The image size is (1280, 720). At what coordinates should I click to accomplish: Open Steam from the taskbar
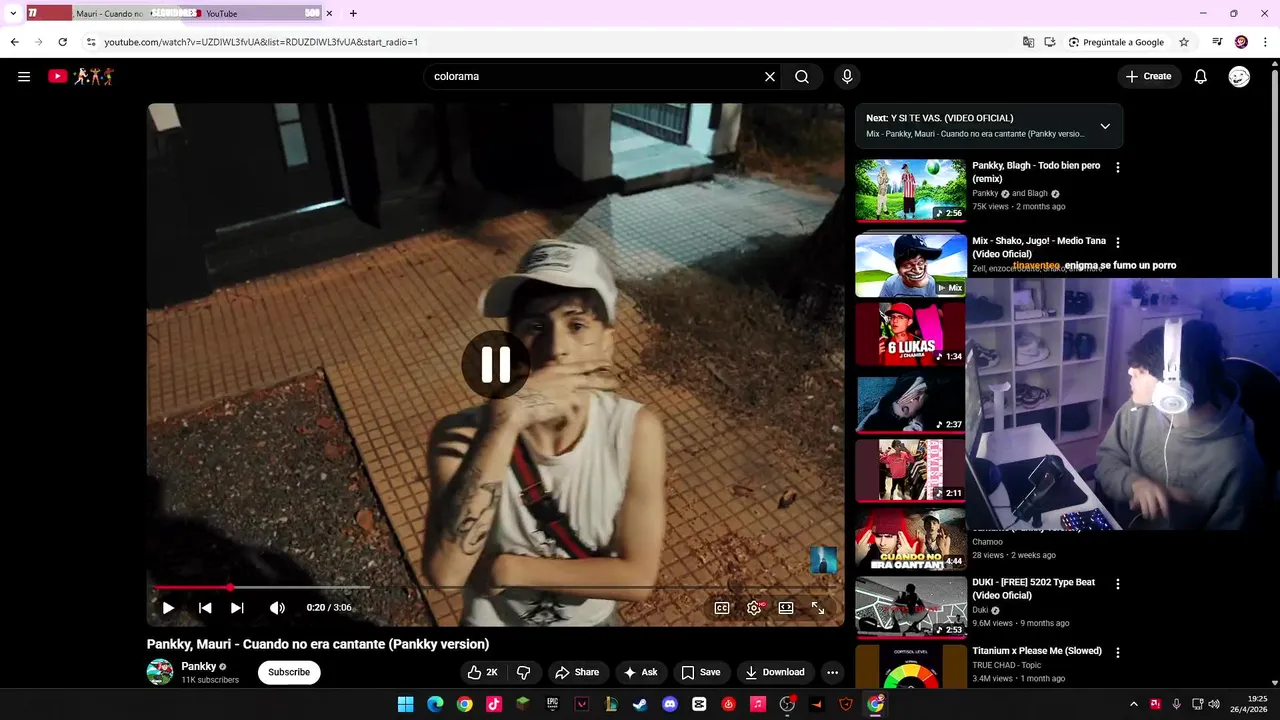click(640, 704)
